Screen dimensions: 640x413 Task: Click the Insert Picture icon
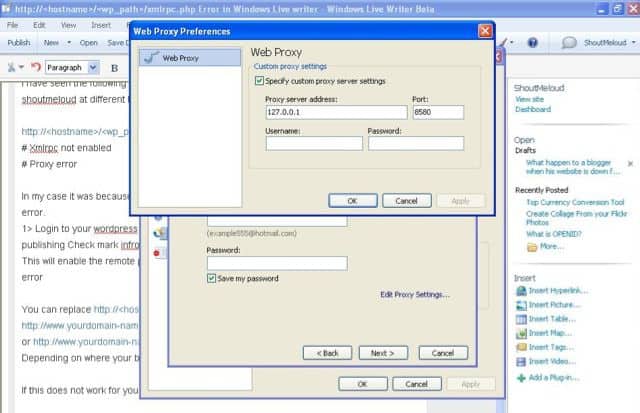tap(521, 305)
